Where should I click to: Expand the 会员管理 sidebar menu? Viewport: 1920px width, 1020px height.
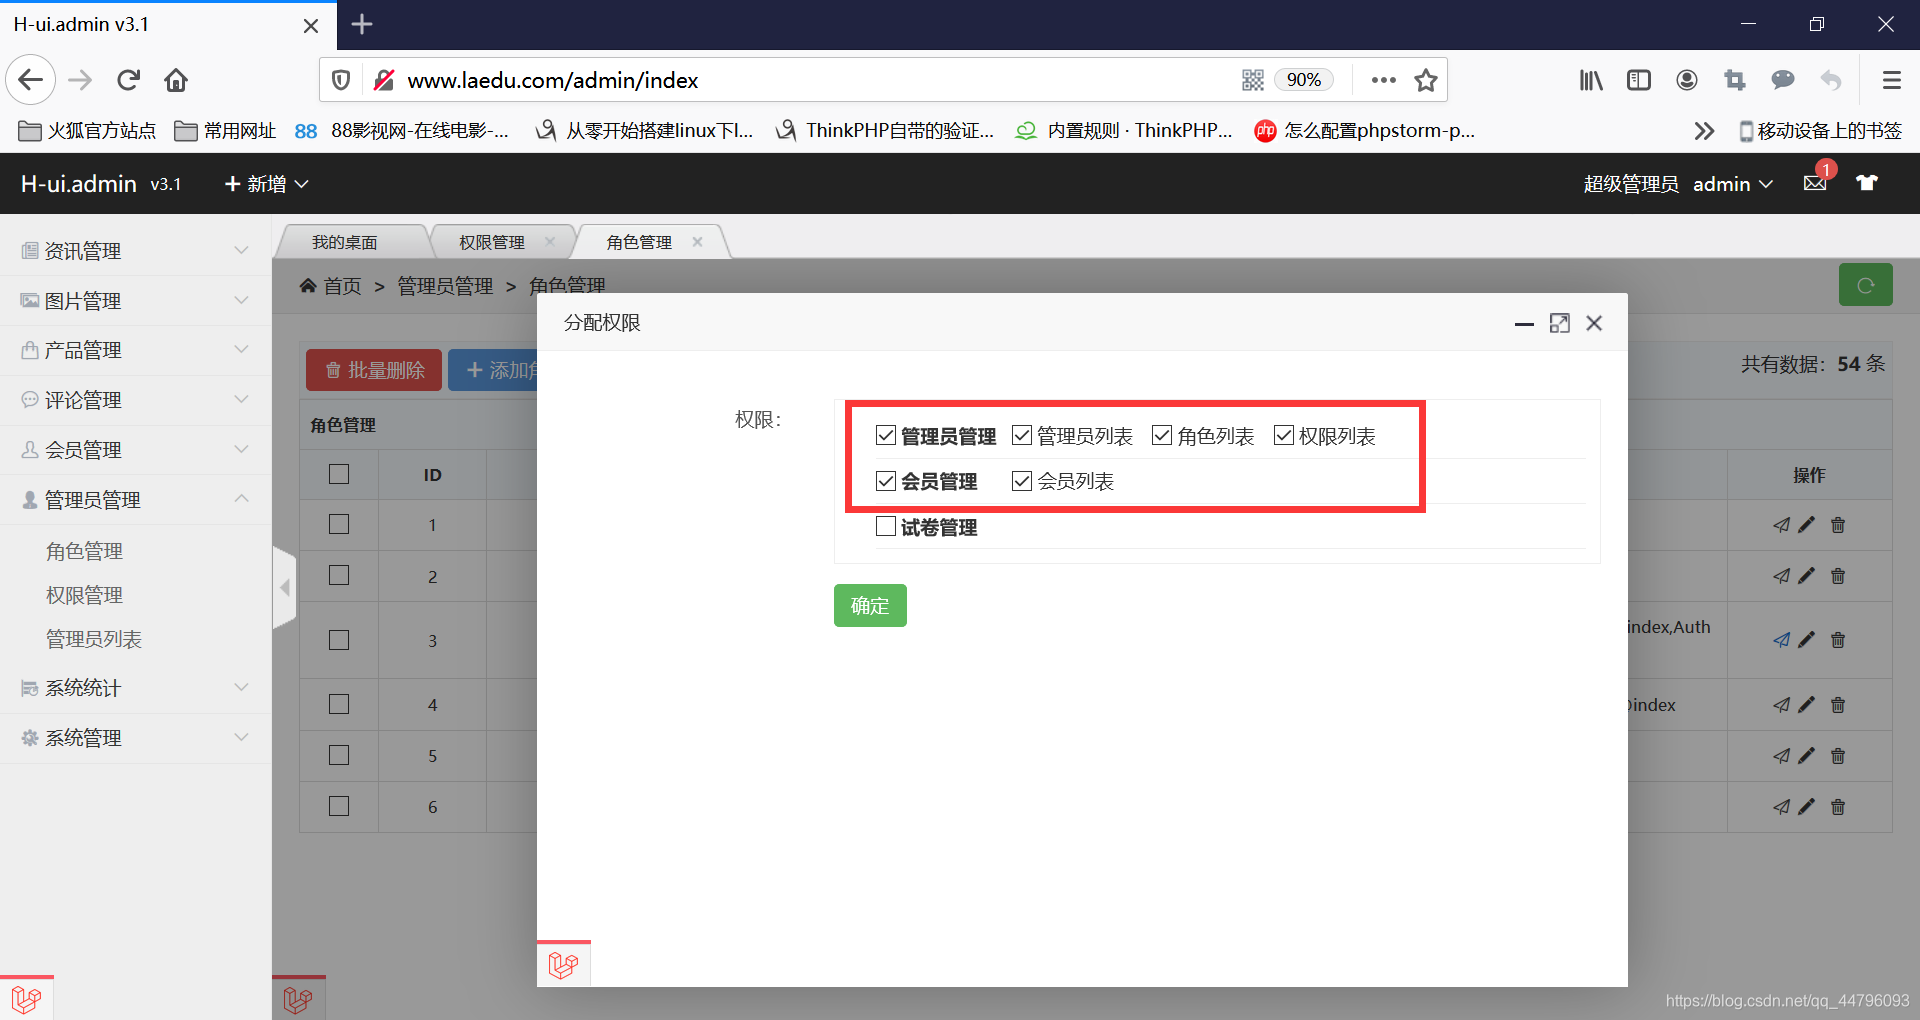pyautogui.click(x=135, y=450)
